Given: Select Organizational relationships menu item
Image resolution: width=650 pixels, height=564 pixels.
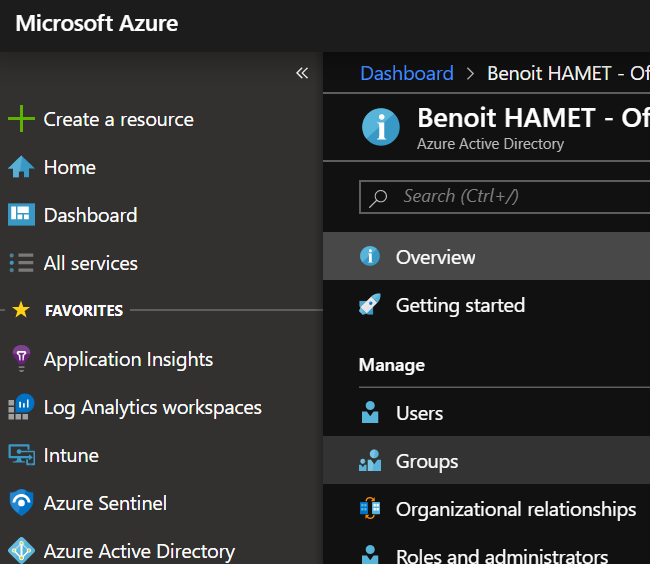Looking at the screenshot, I should pyautogui.click(x=515, y=509).
